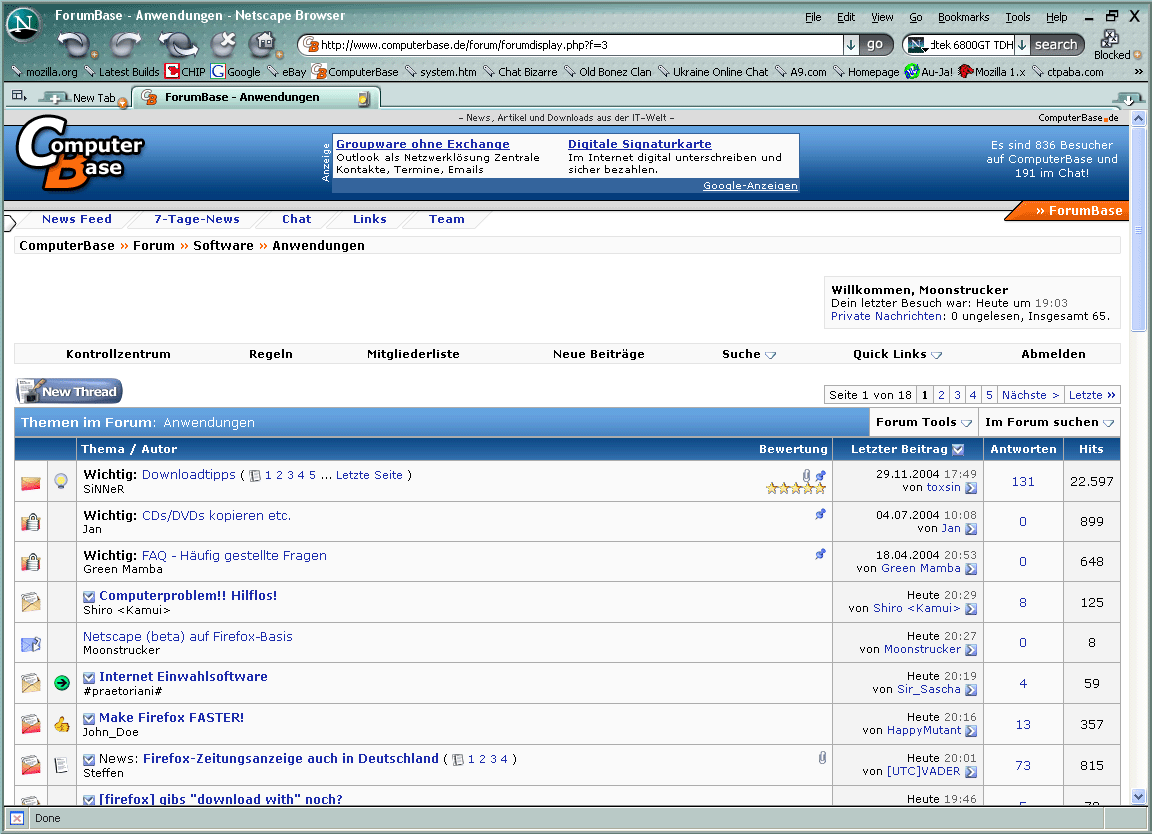
Task: Click the Netscape N throbber logo
Action: (x=24, y=24)
